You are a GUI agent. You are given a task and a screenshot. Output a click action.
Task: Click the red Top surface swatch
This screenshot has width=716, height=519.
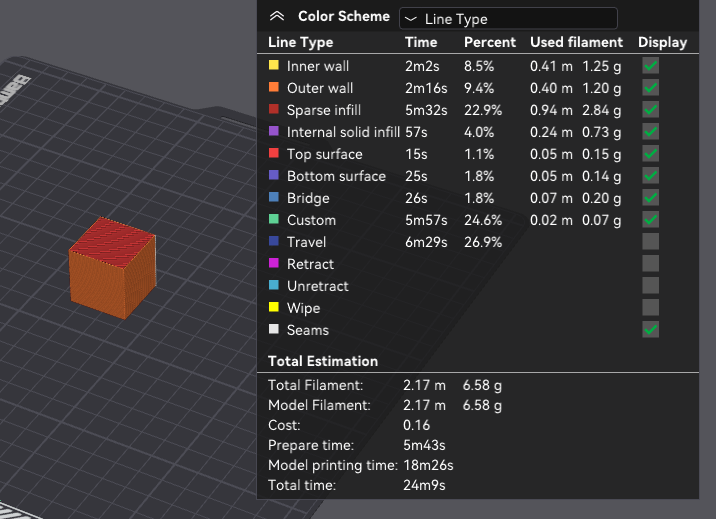pyautogui.click(x=274, y=154)
